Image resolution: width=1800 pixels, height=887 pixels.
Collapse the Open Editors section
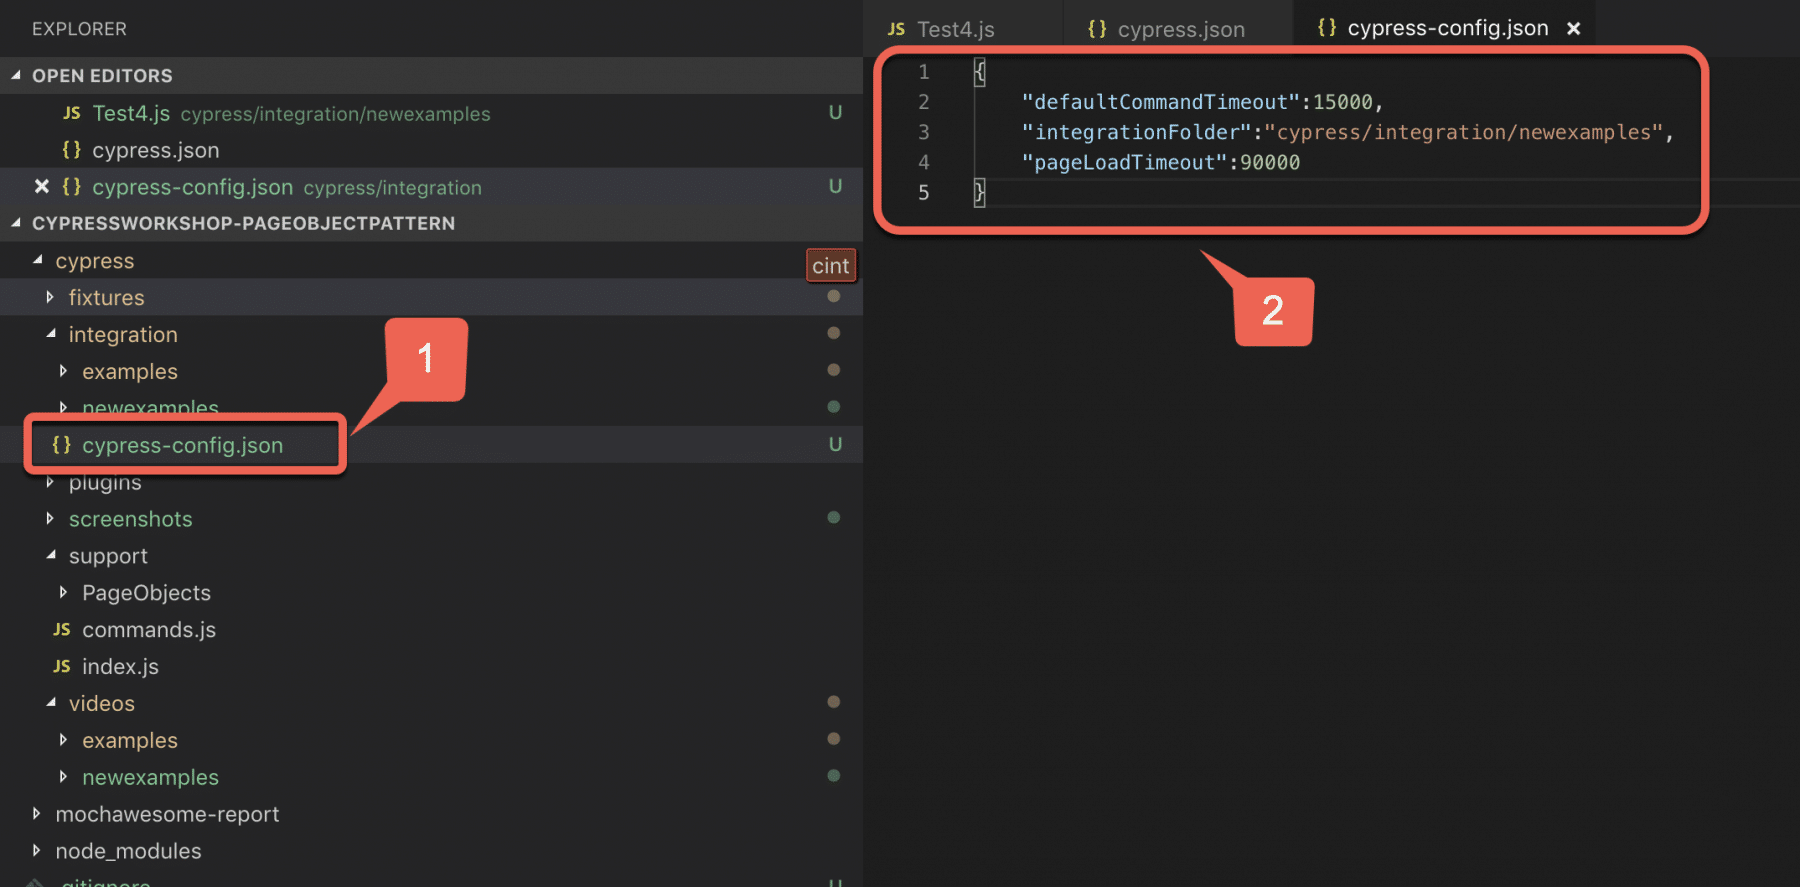click(x=16, y=75)
